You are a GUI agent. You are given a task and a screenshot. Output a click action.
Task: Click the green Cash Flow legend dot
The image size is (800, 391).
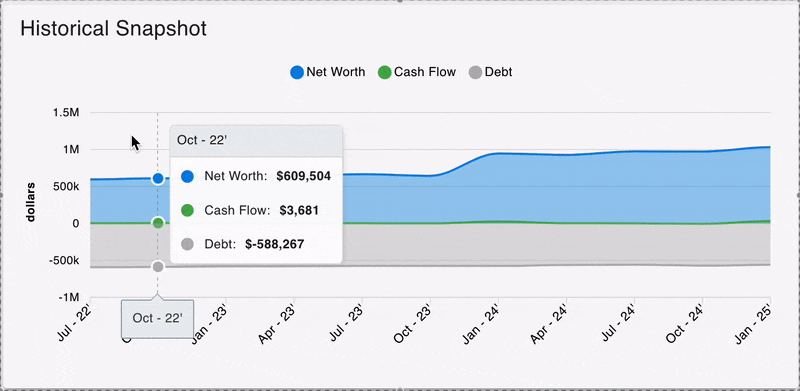[x=385, y=72]
